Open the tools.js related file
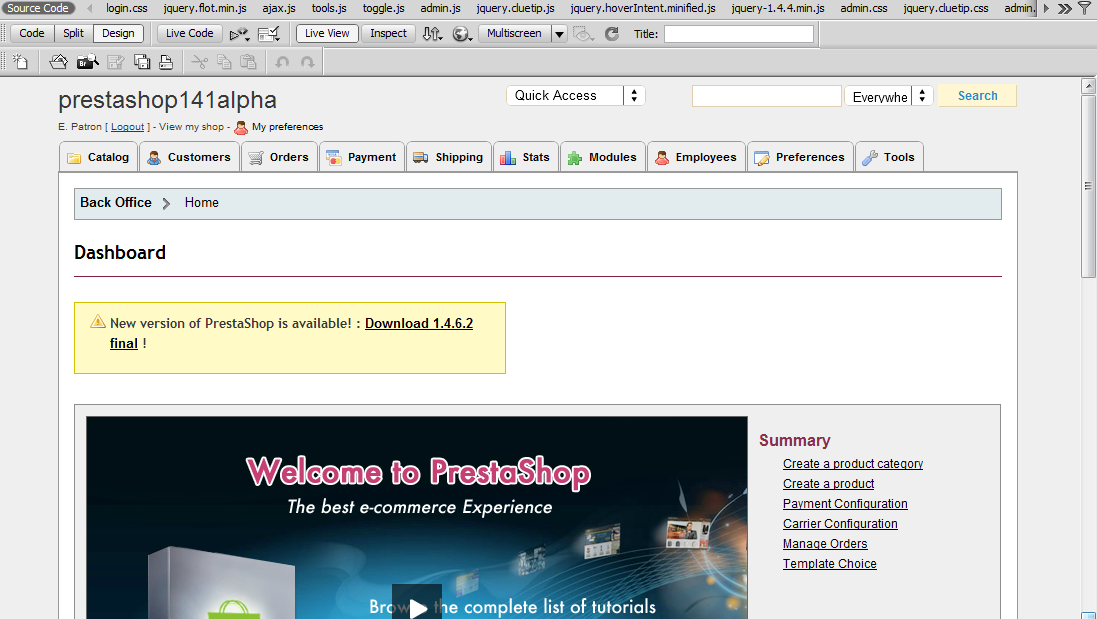The image size is (1097, 619). 329,8
